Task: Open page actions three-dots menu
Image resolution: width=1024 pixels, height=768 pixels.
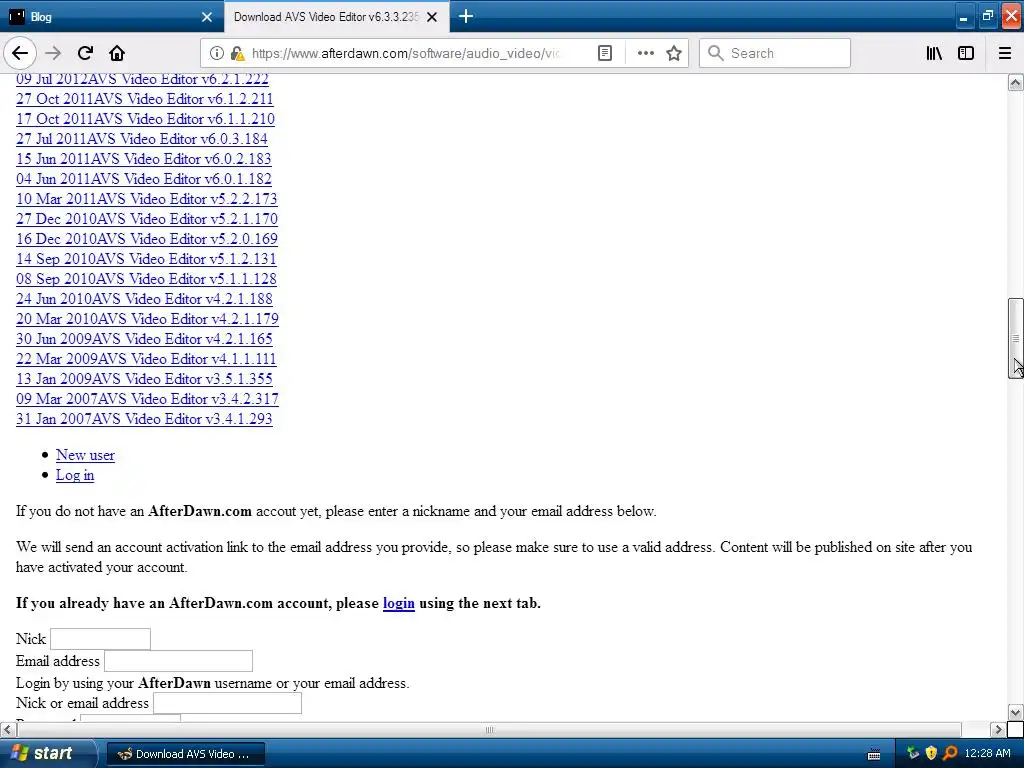Action: [645, 53]
